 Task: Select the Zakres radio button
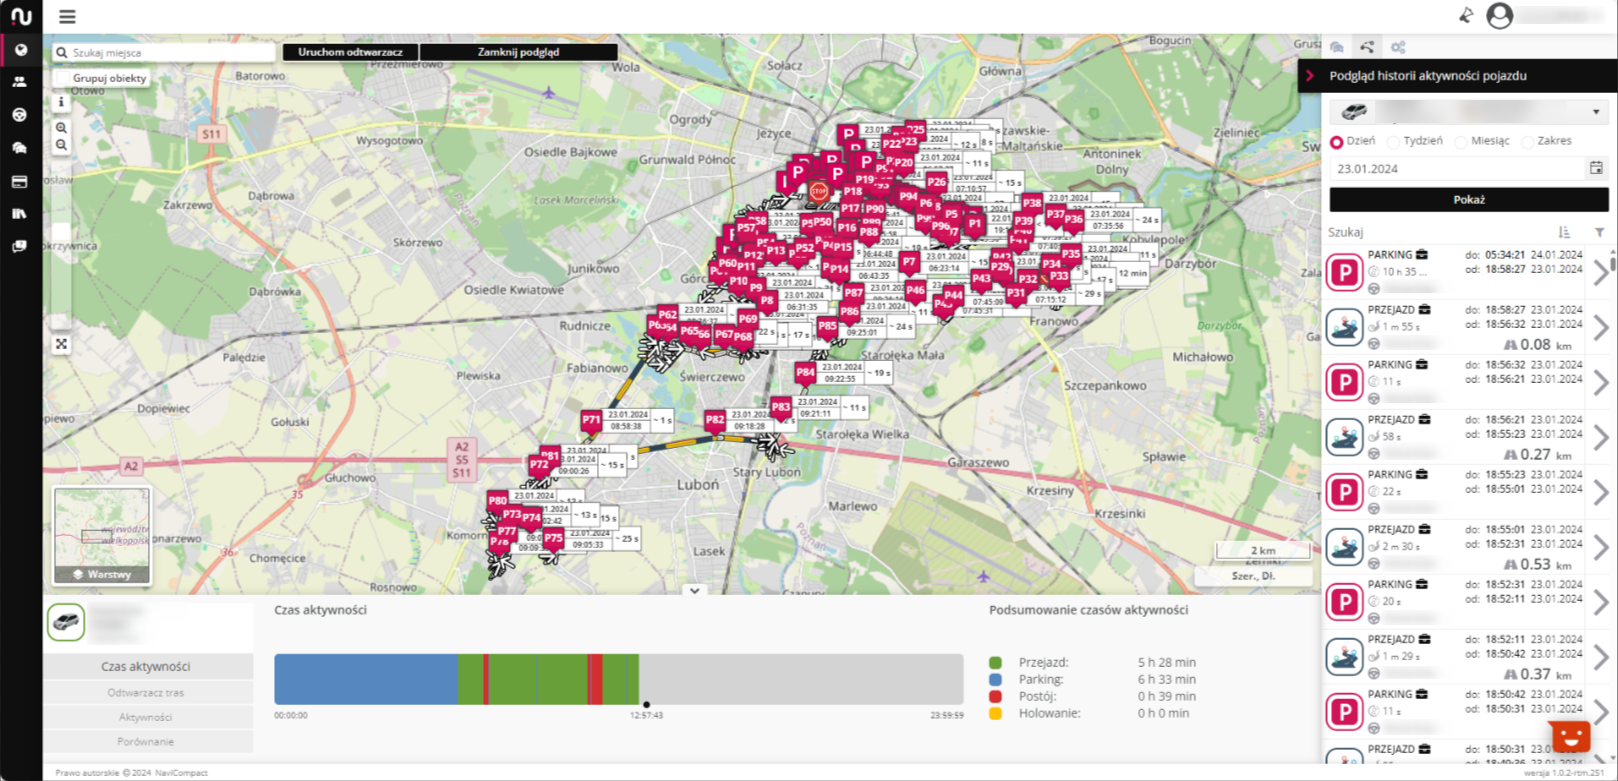click(x=1527, y=142)
